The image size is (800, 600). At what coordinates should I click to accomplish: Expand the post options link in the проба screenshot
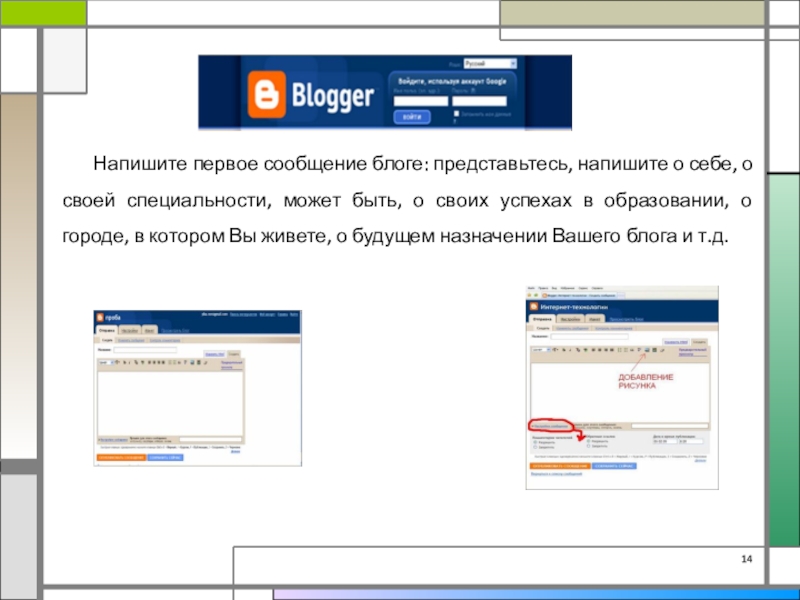(113, 440)
